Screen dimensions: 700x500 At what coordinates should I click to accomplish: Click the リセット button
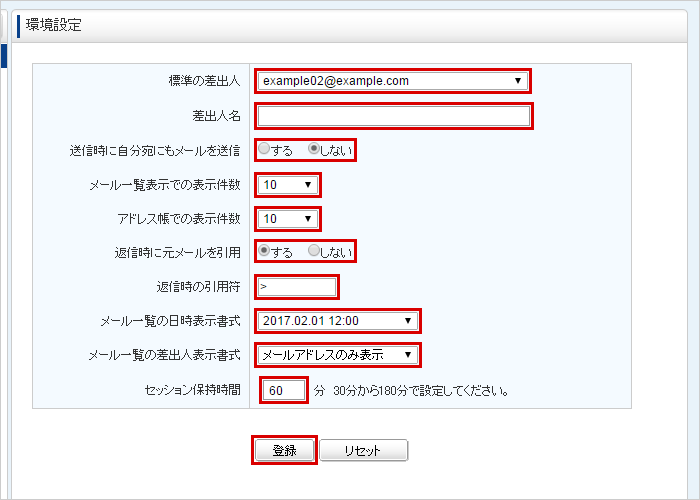pyautogui.click(x=363, y=450)
